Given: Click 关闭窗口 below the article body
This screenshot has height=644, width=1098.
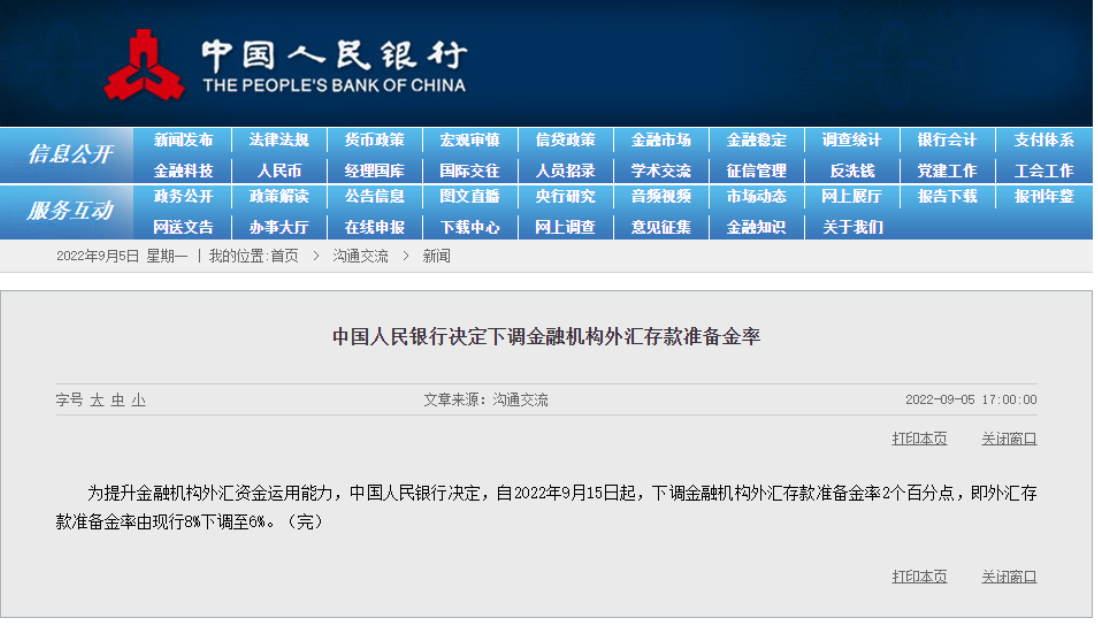Looking at the screenshot, I should (1009, 577).
